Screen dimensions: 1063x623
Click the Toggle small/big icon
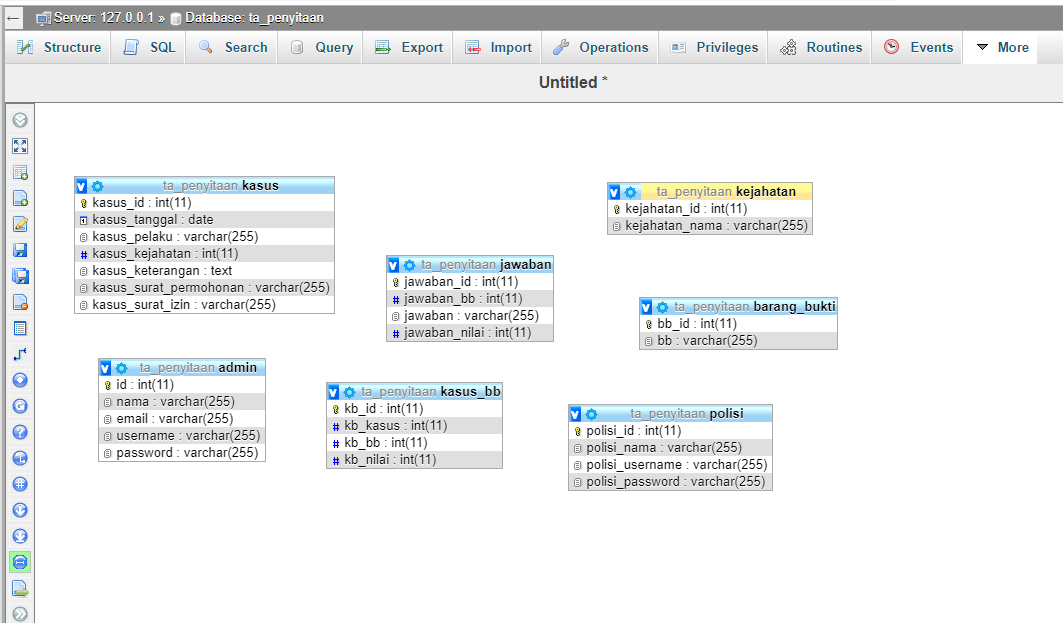20,536
